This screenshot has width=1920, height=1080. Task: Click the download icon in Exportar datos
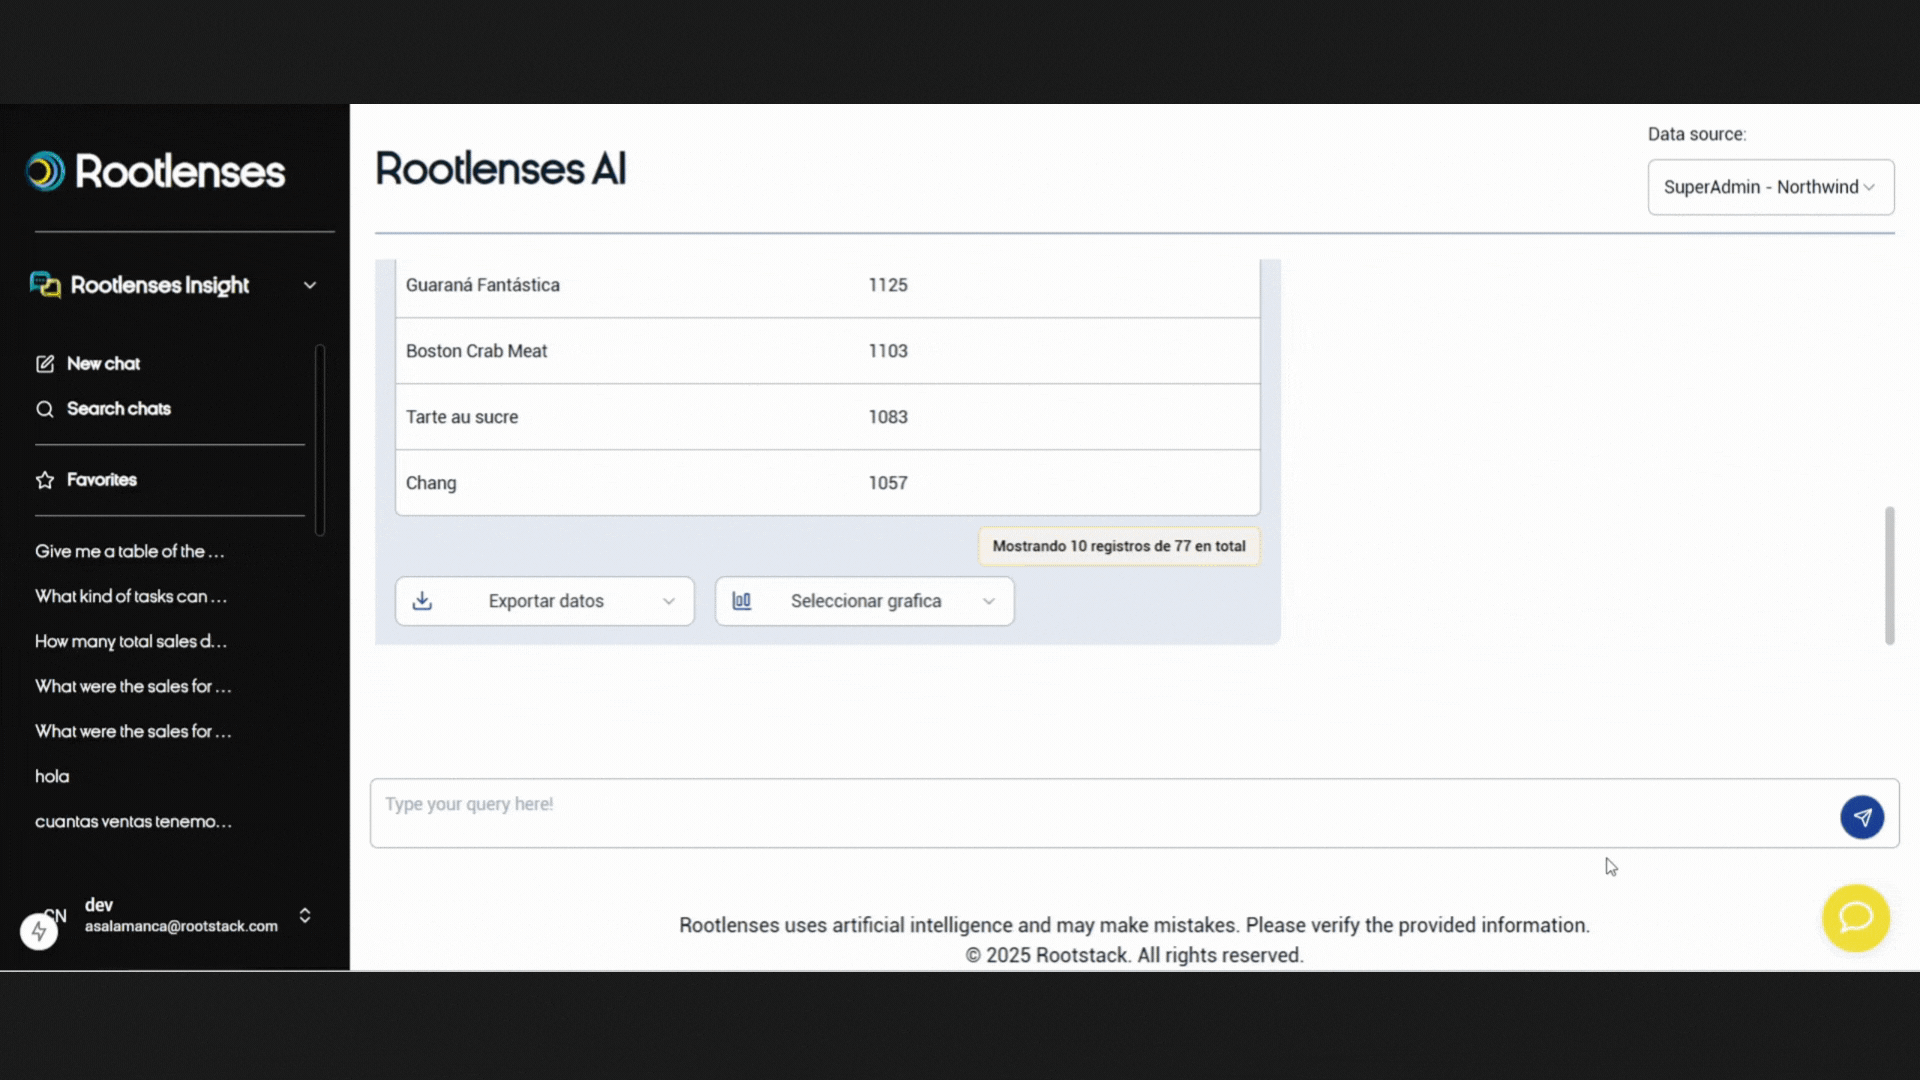(x=422, y=601)
